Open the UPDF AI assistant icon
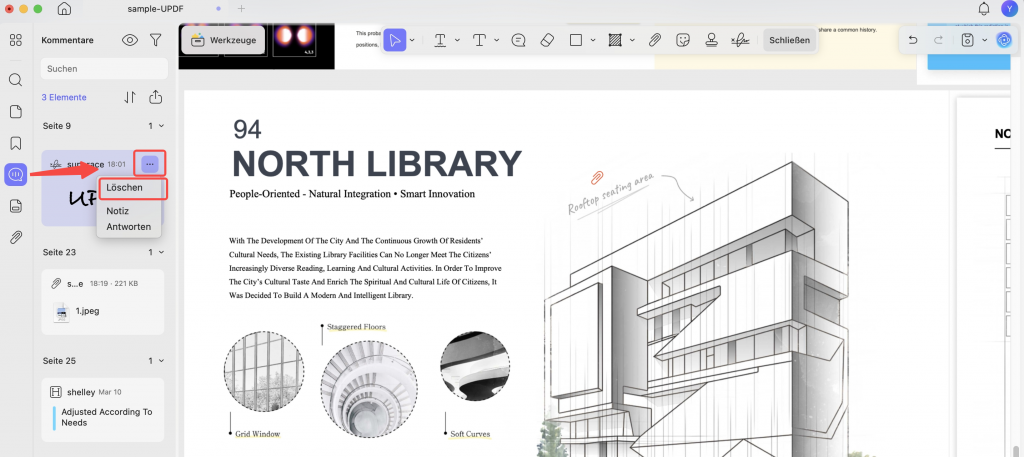The height and width of the screenshot is (457, 1024). (1004, 40)
